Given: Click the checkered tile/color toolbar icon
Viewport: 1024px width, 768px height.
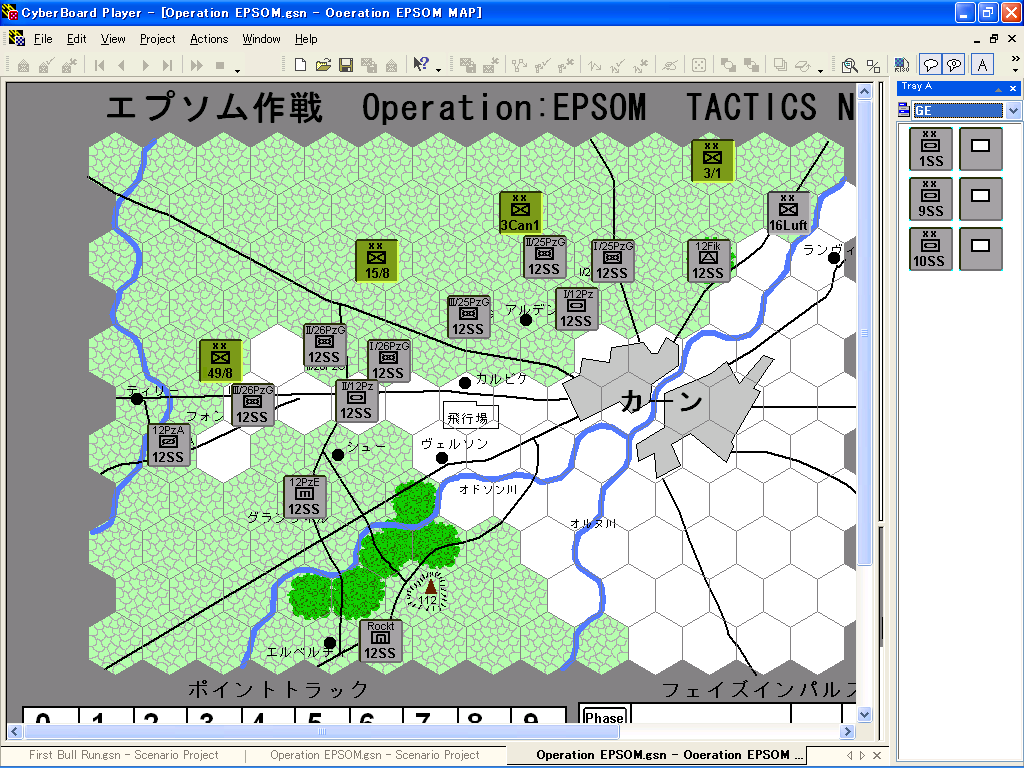Looking at the screenshot, I should (x=902, y=65).
